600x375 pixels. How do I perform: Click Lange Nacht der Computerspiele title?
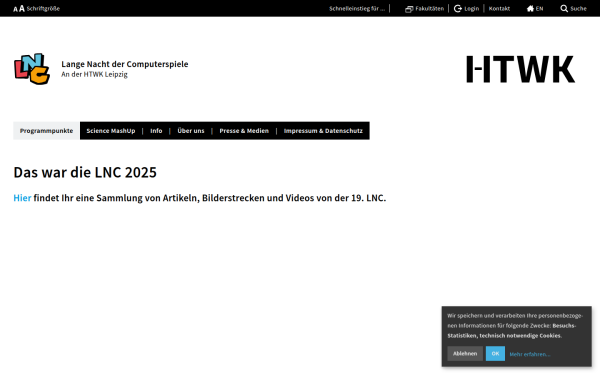pos(125,64)
